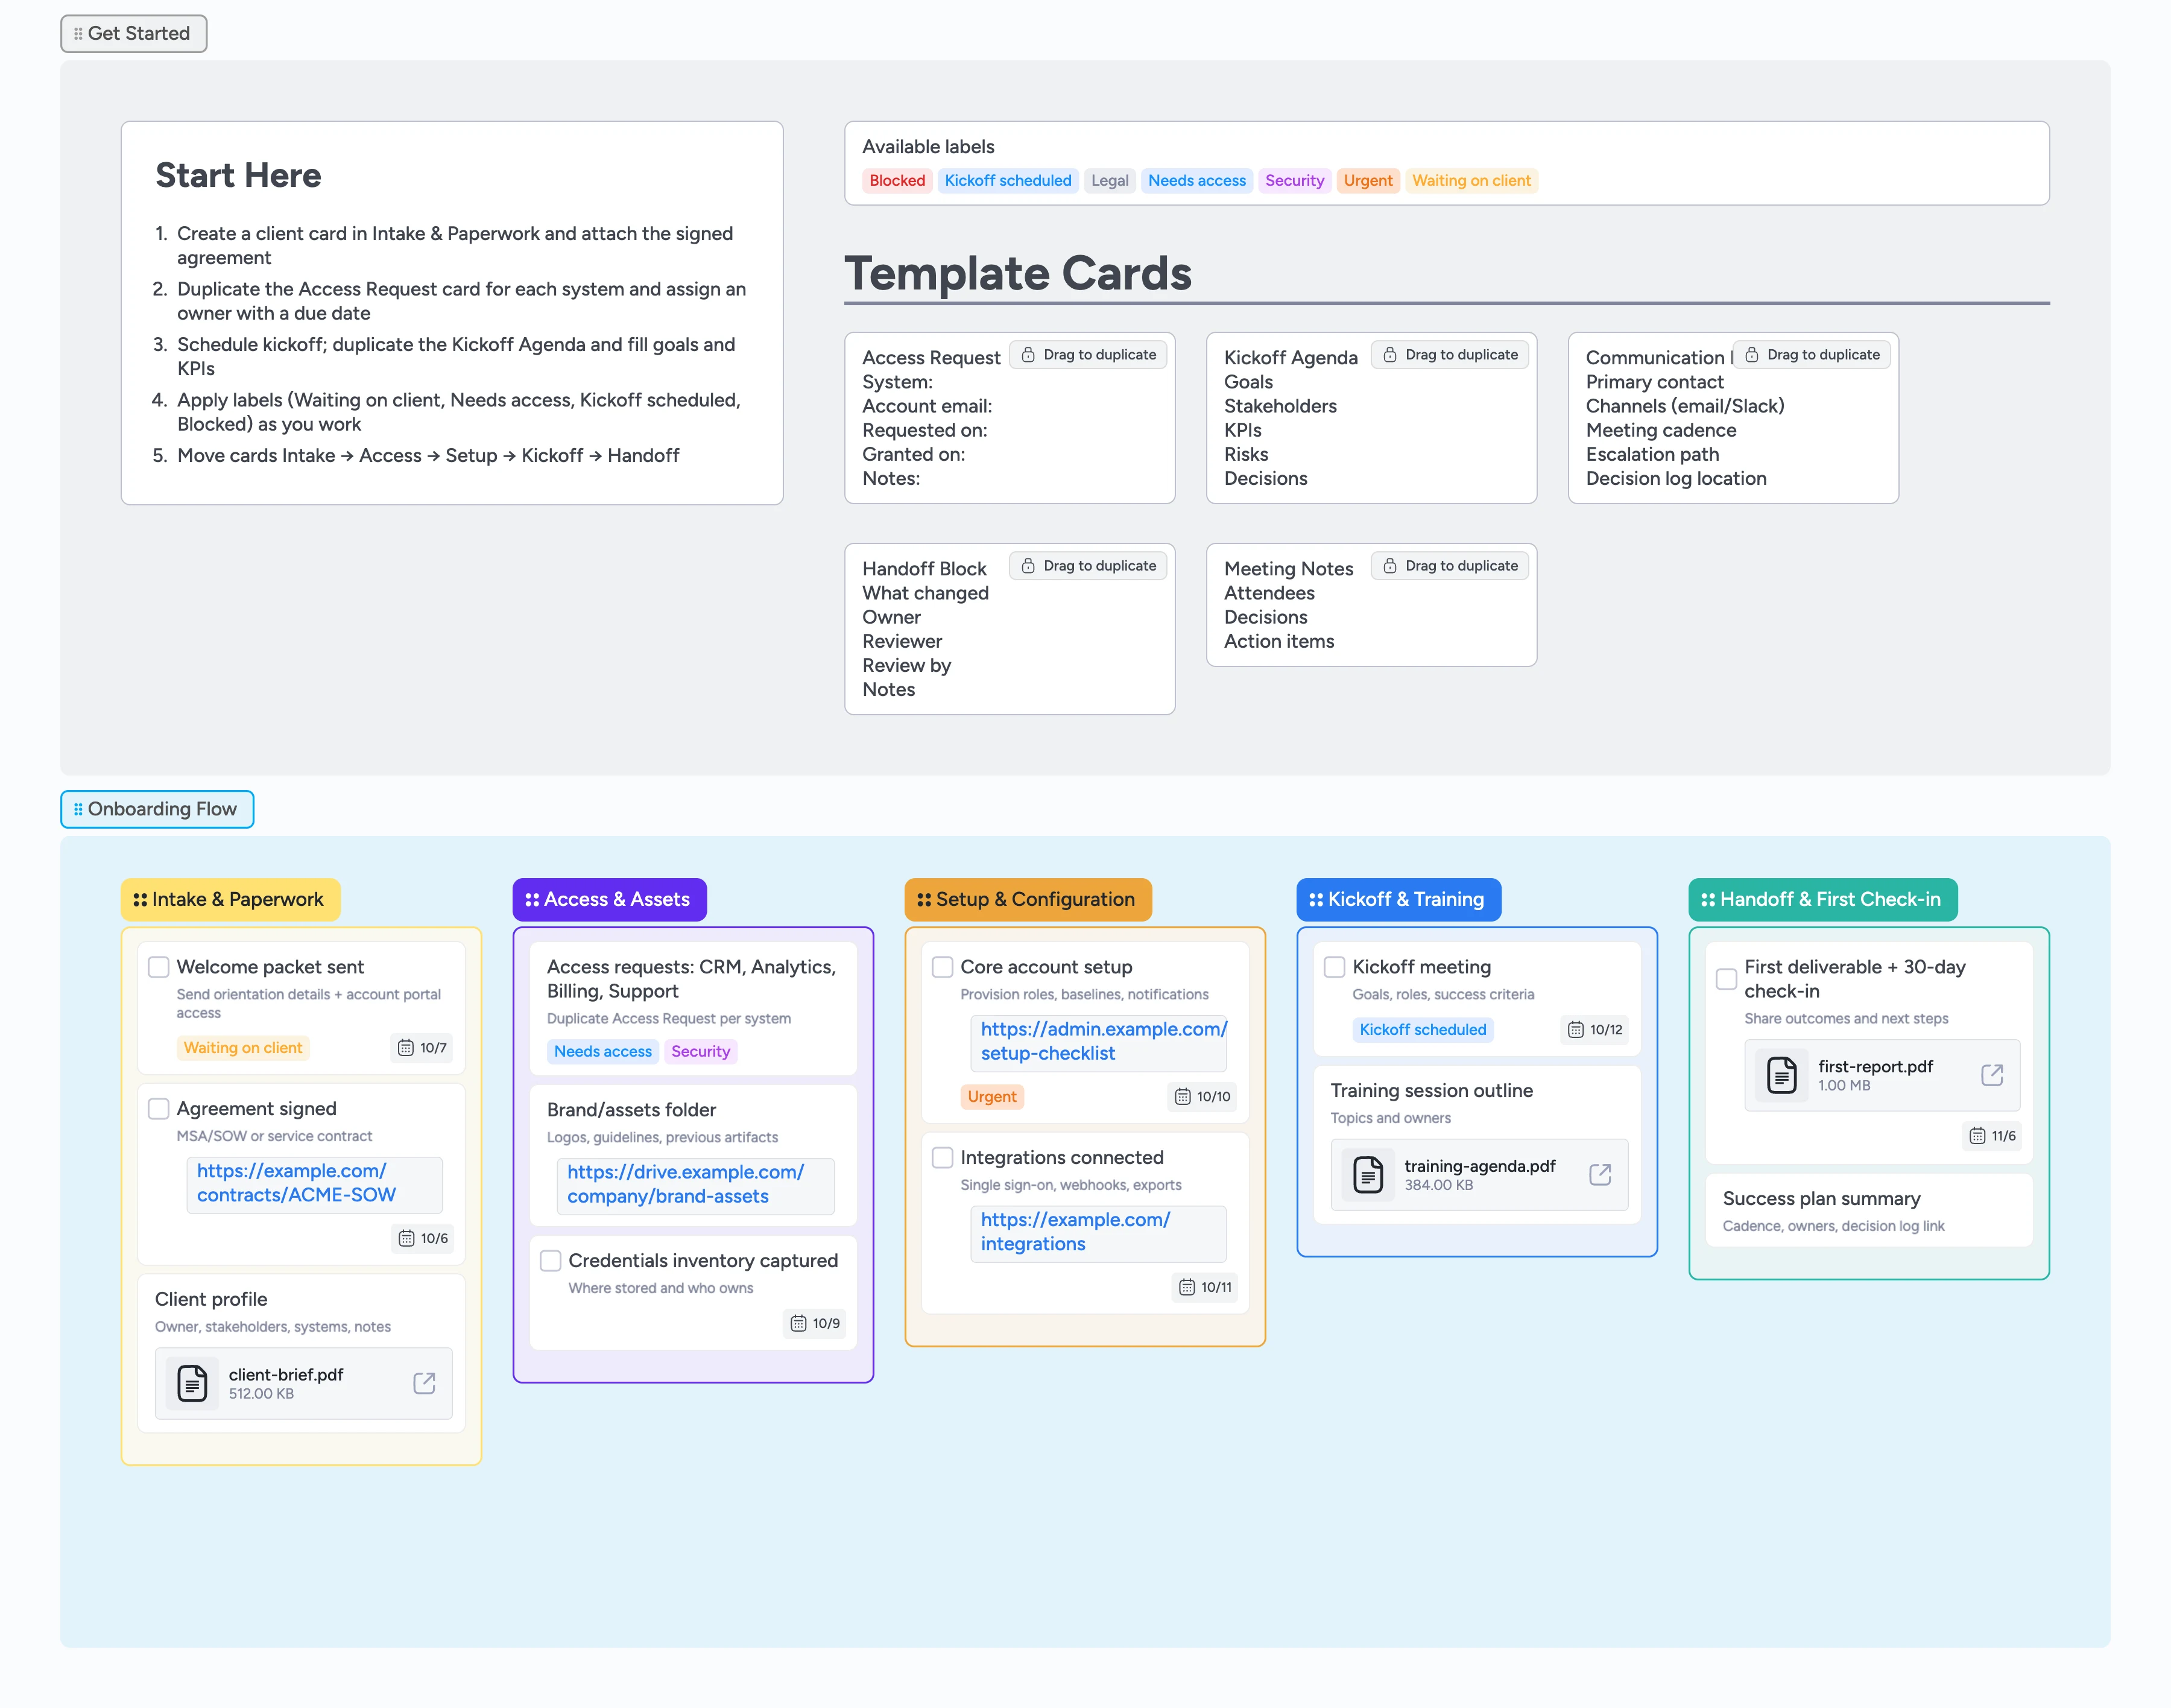This screenshot has width=2171, height=1708.
Task: Select the Setup & Configuration column header
Action: [1028, 900]
